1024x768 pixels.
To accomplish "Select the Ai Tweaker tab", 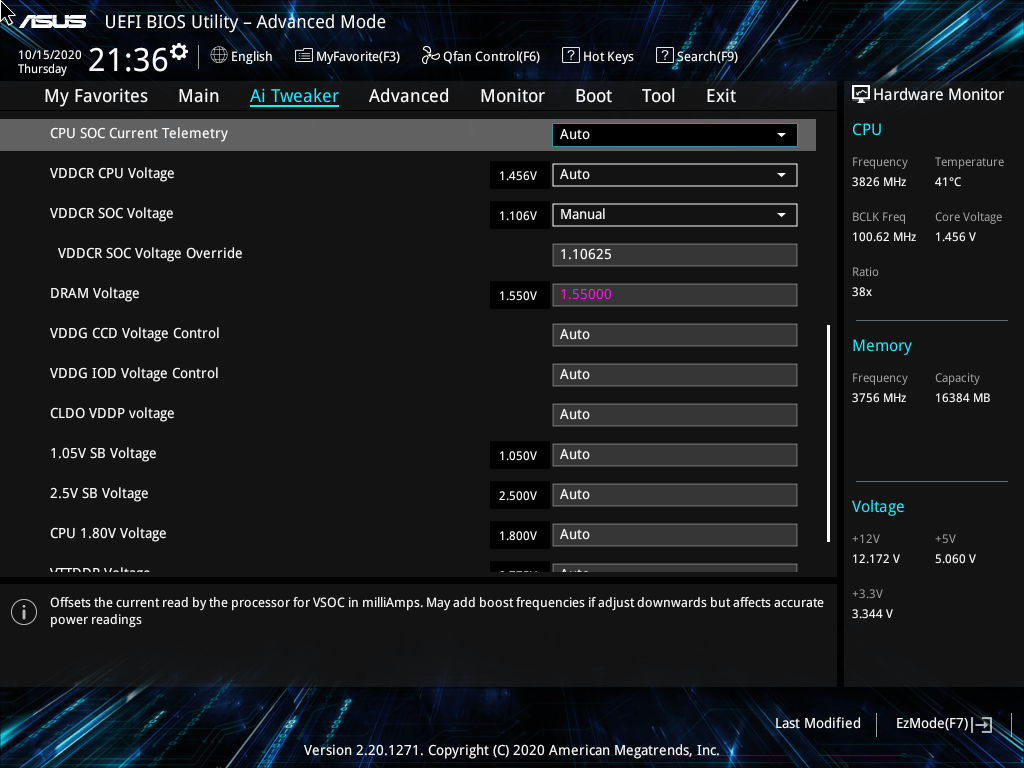I will (295, 96).
